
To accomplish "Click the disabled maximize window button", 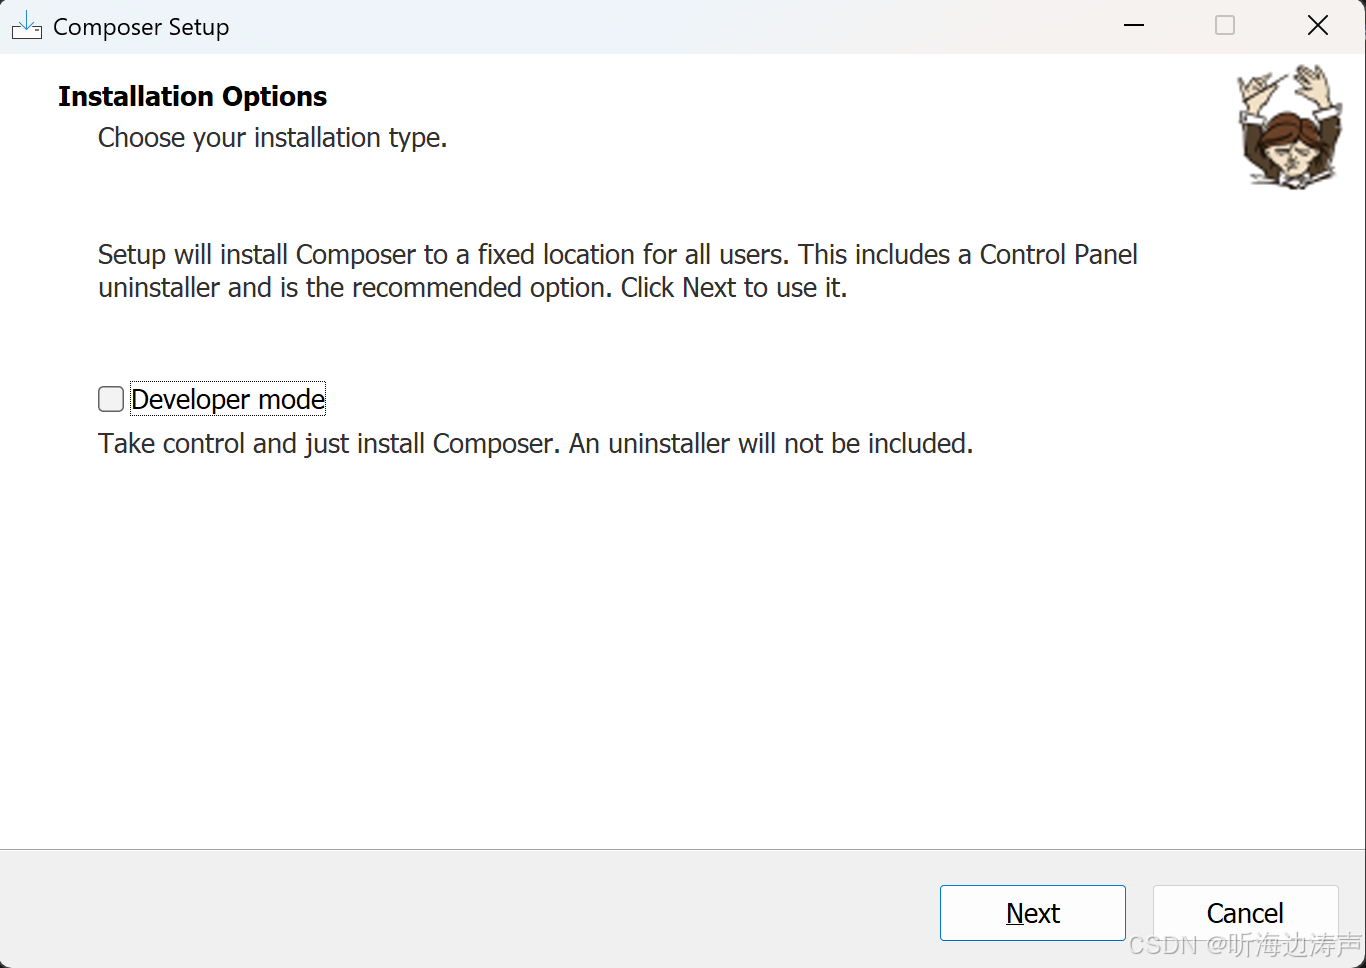I will [1225, 26].
